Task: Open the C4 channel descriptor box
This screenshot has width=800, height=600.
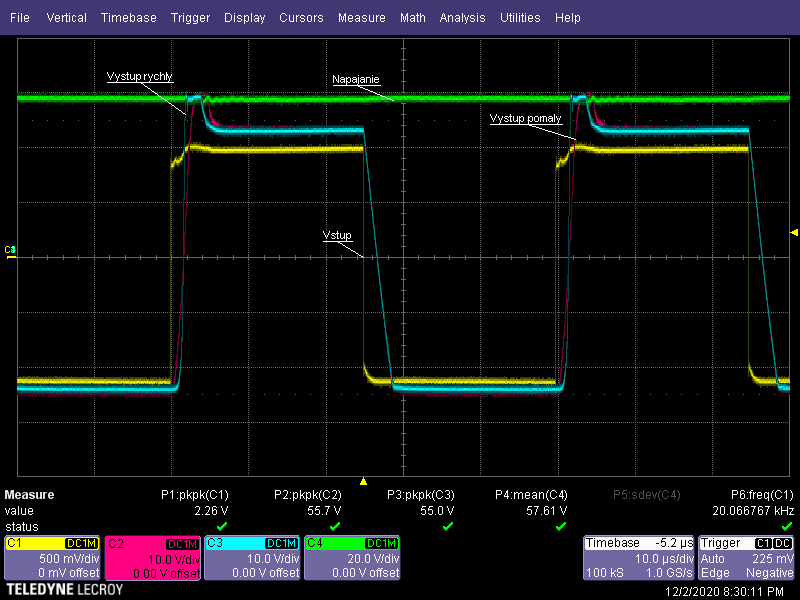Action: click(x=352, y=558)
